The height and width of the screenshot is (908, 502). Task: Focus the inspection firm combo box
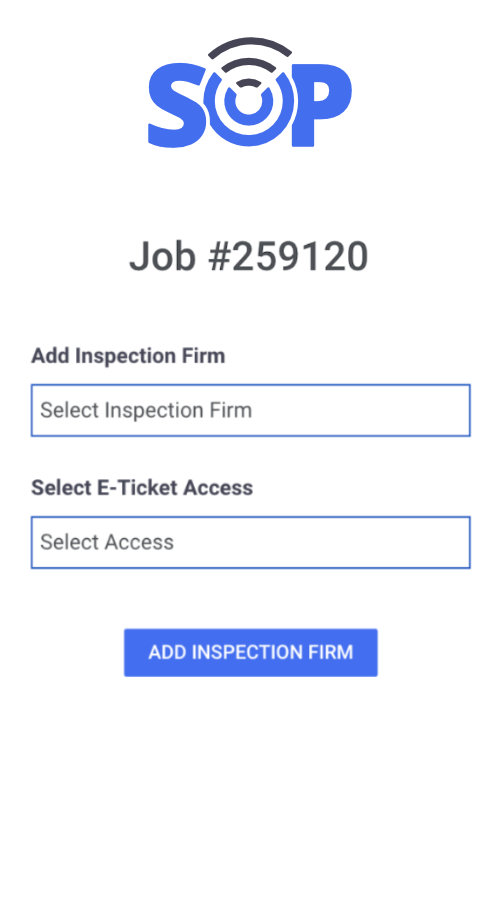point(251,410)
